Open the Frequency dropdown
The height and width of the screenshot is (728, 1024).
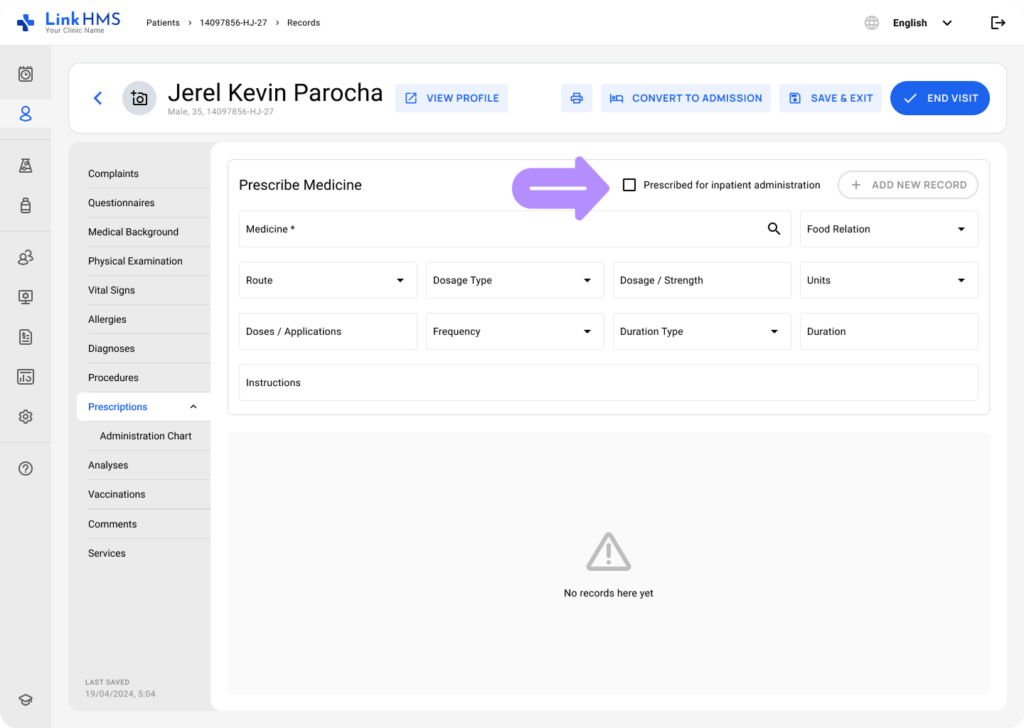[x=514, y=331]
